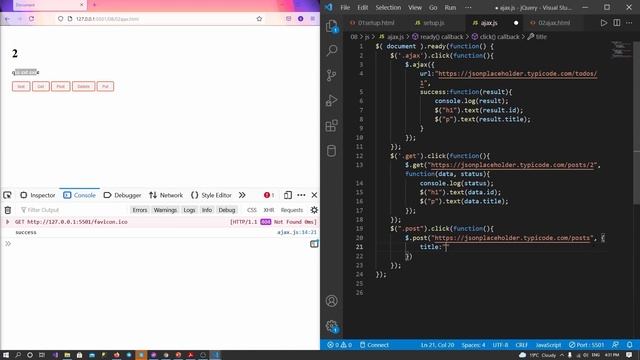The height and width of the screenshot is (360, 640).
Task: Click the Post button on the web page
Action: 60,87
